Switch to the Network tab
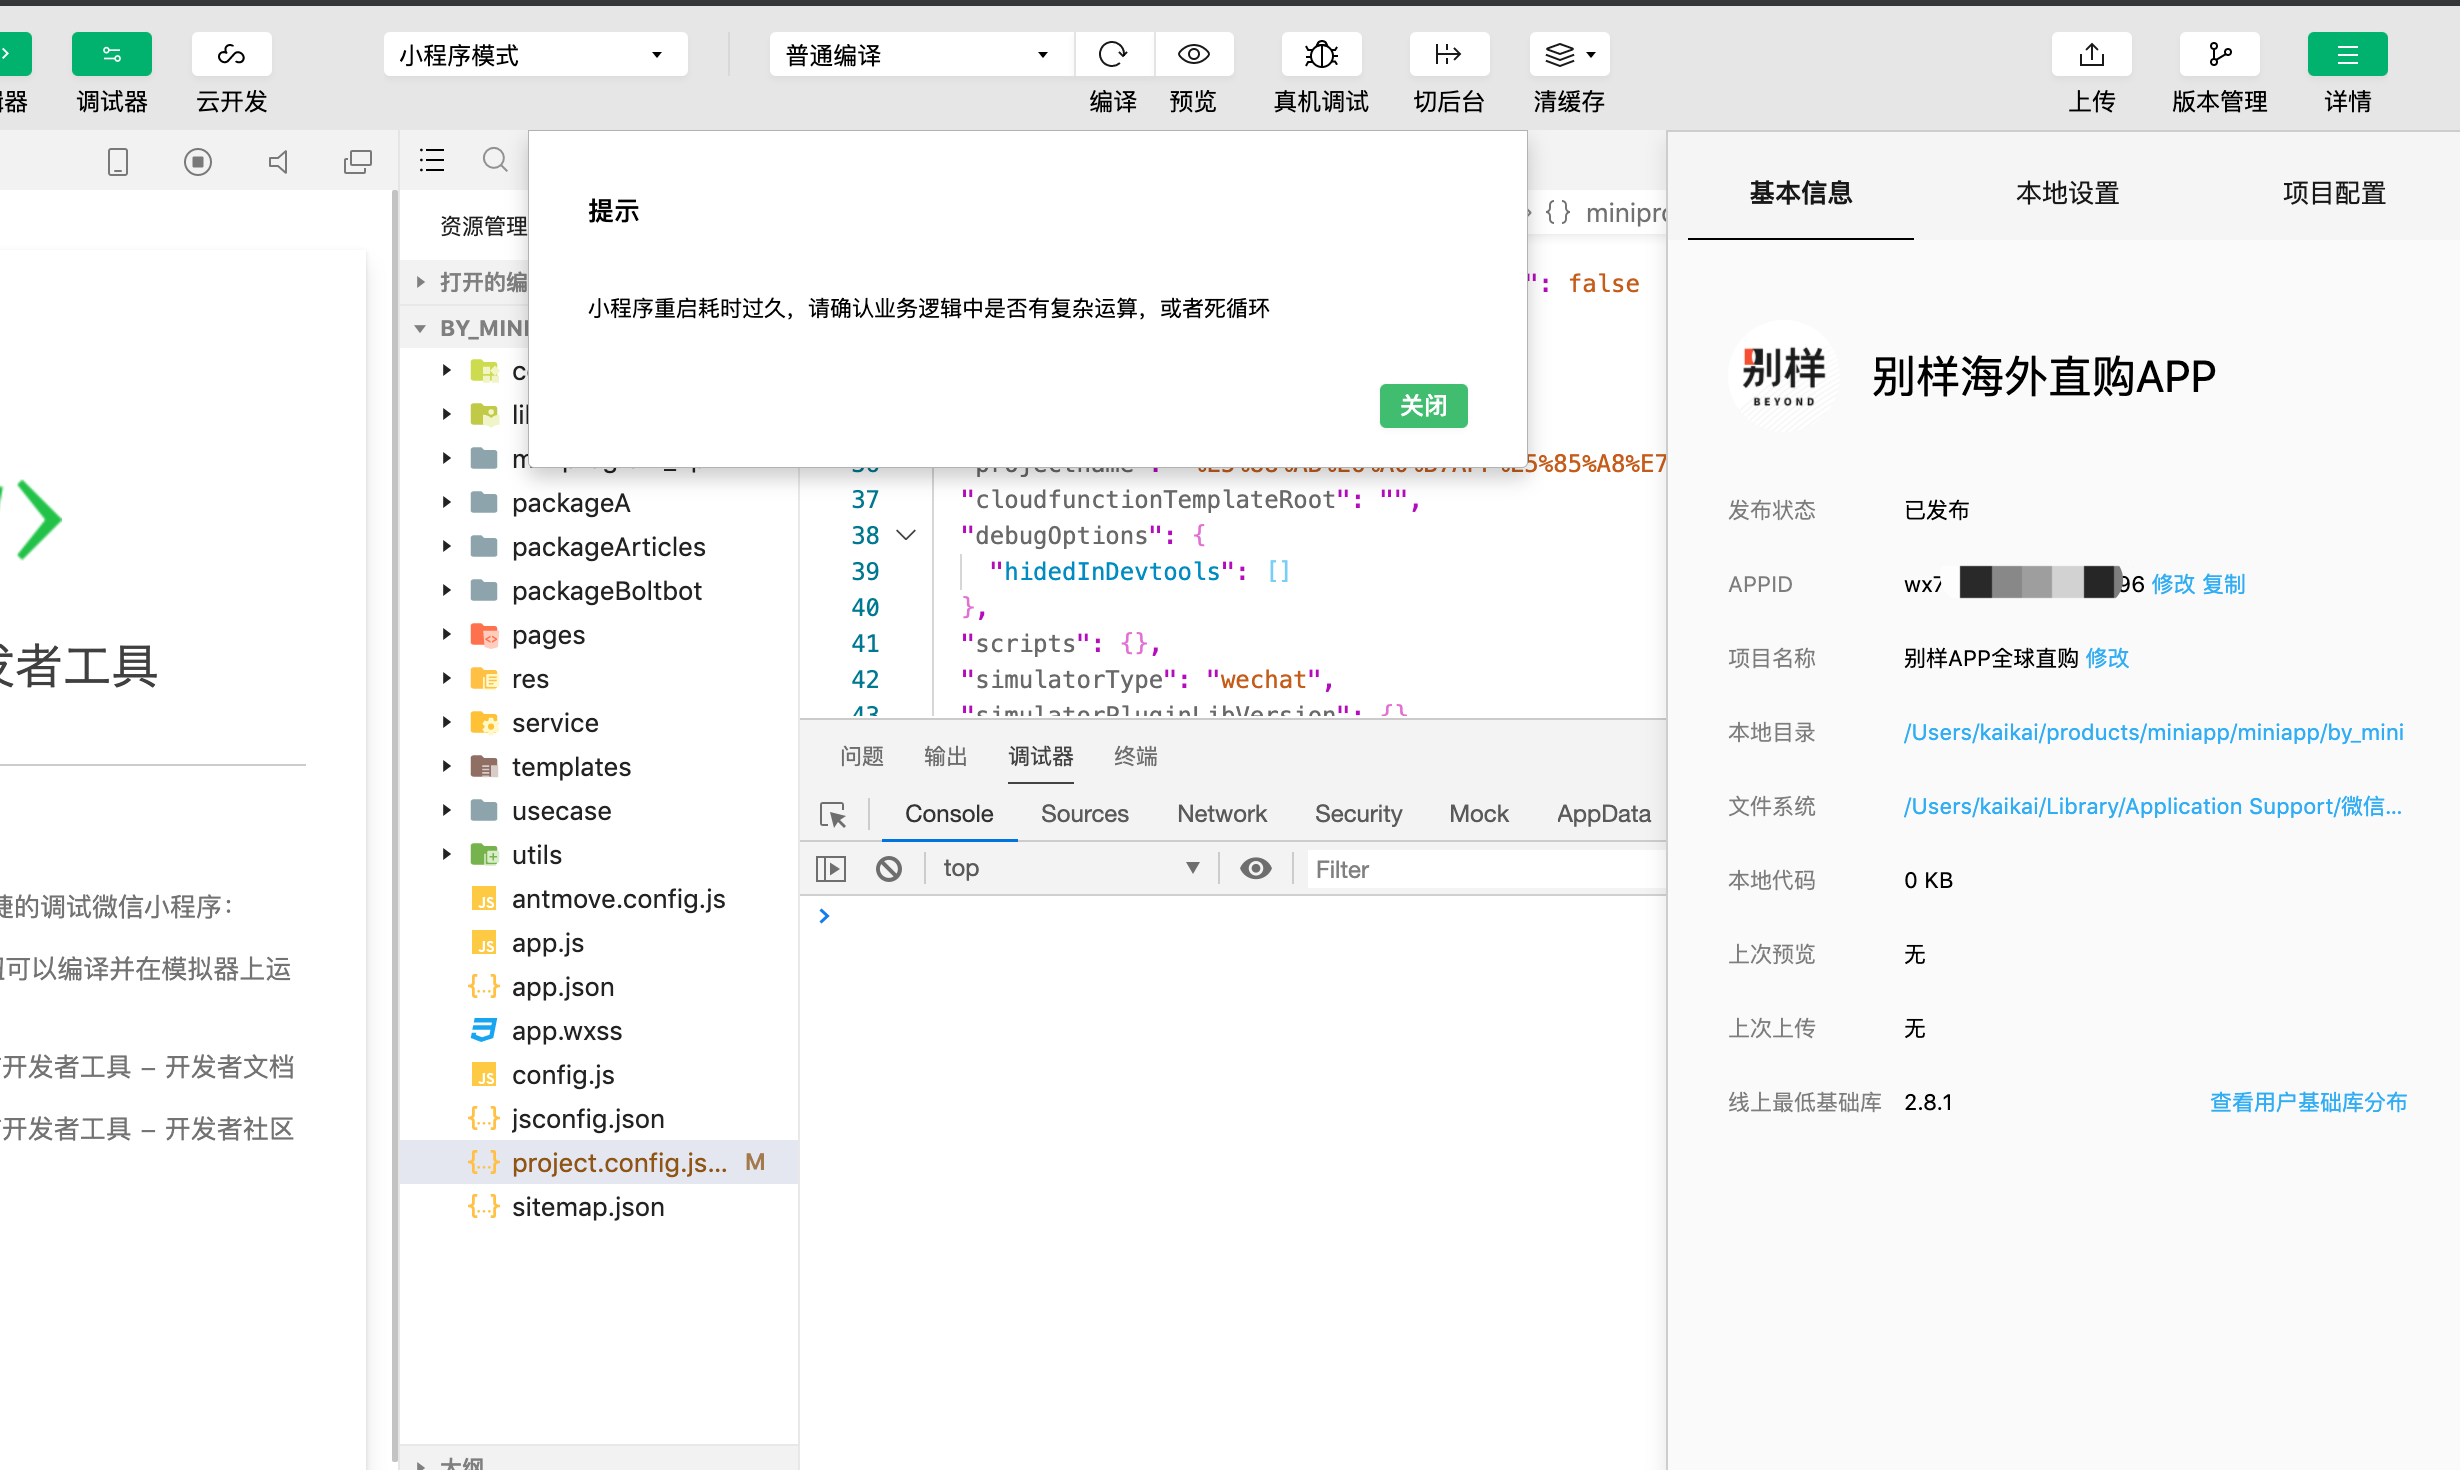 click(x=1221, y=814)
